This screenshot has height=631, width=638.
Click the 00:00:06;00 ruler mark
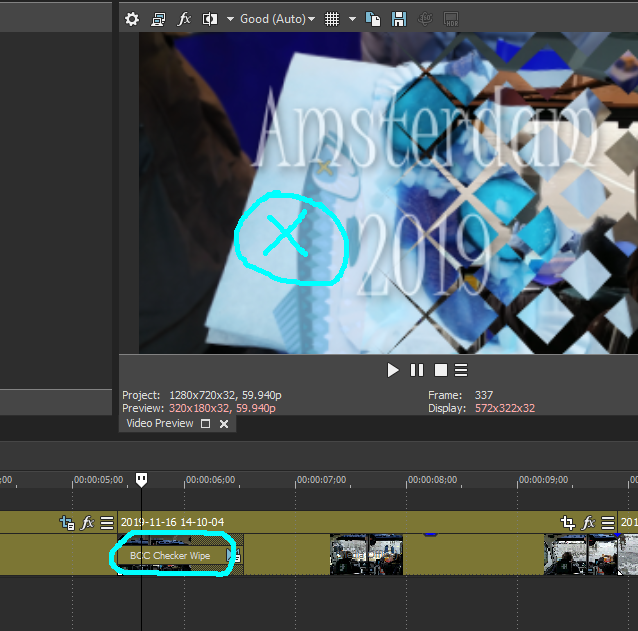point(210,480)
